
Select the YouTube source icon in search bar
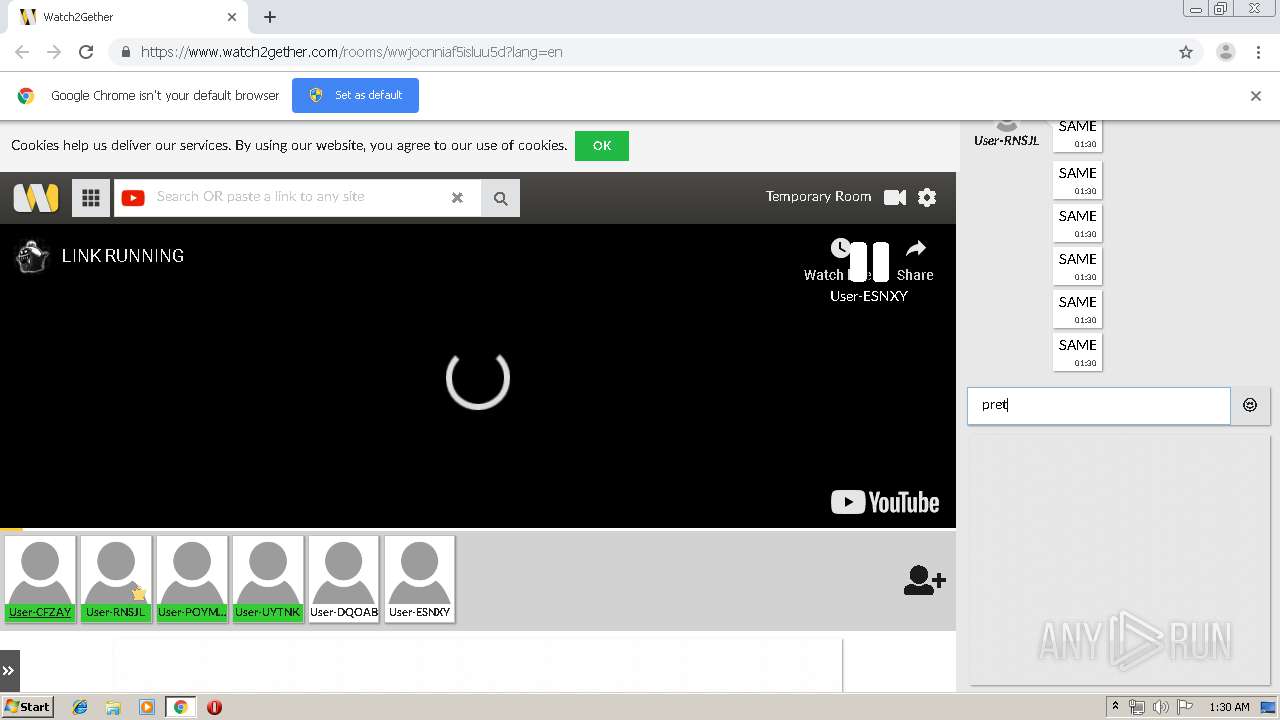tap(133, 198)
